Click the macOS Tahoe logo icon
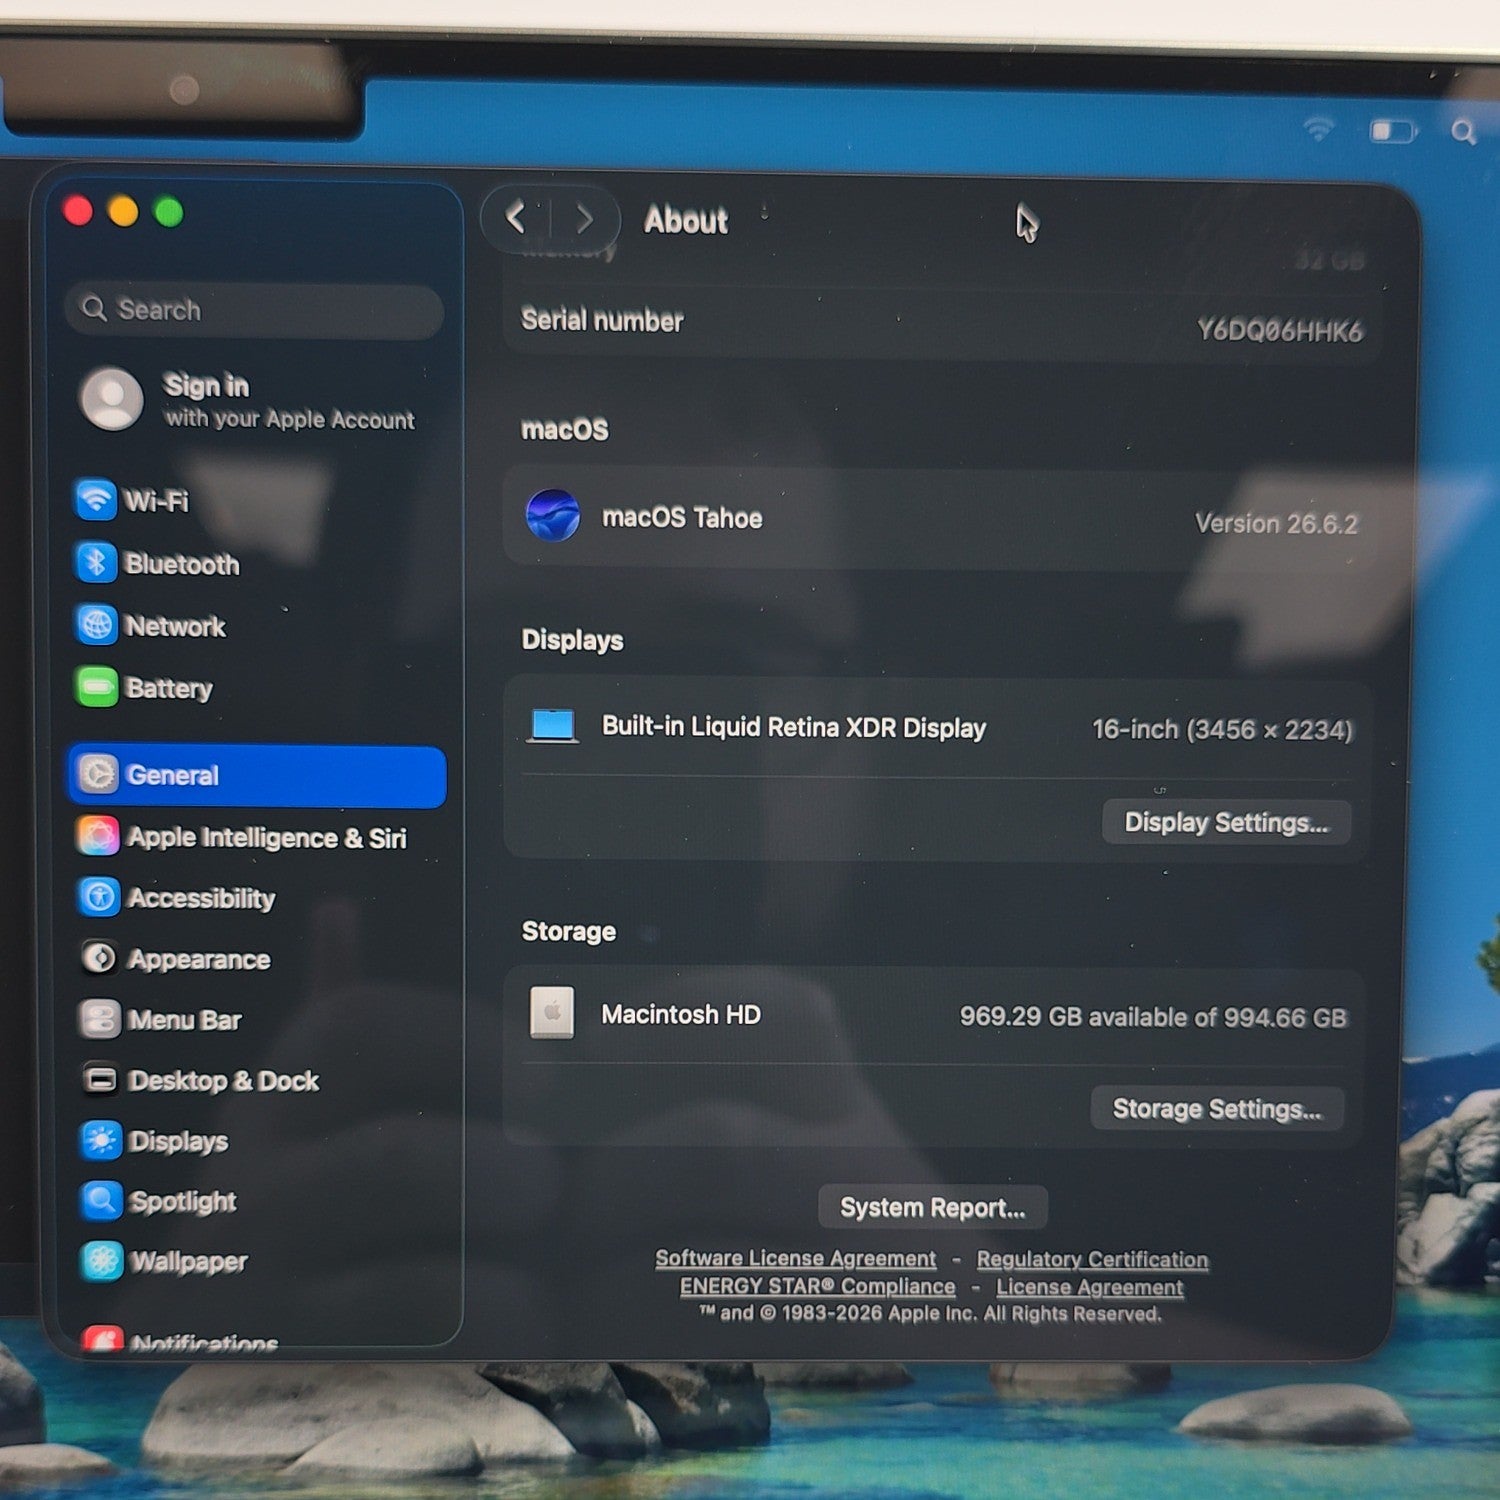1500x1500 pixels. point(553,515)
